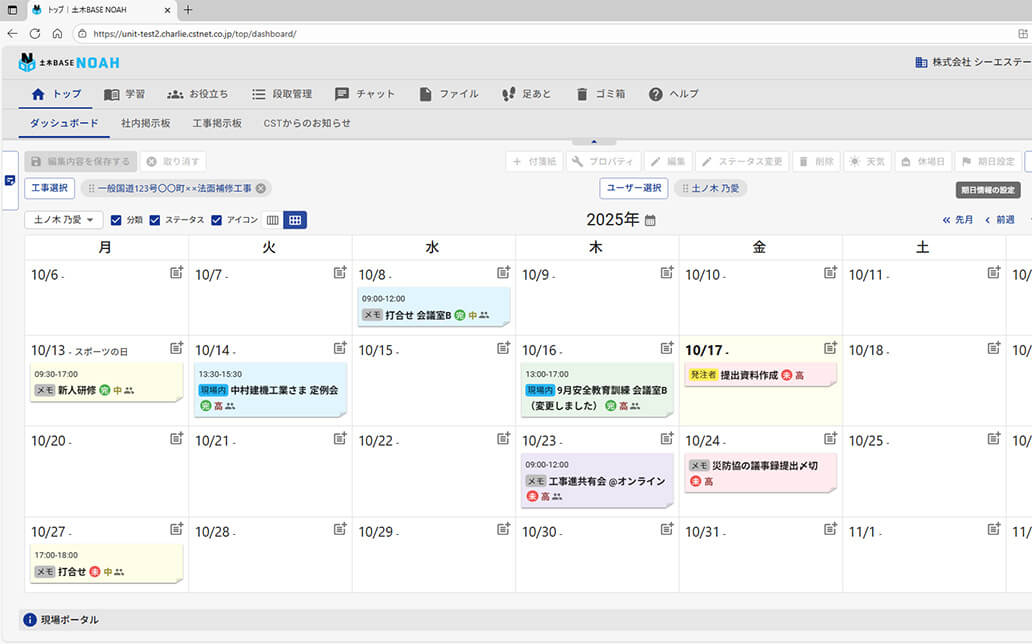This screenshot has width=1032, height=644.
Task: Click the 工事選択 button
Action: (50, 188)
